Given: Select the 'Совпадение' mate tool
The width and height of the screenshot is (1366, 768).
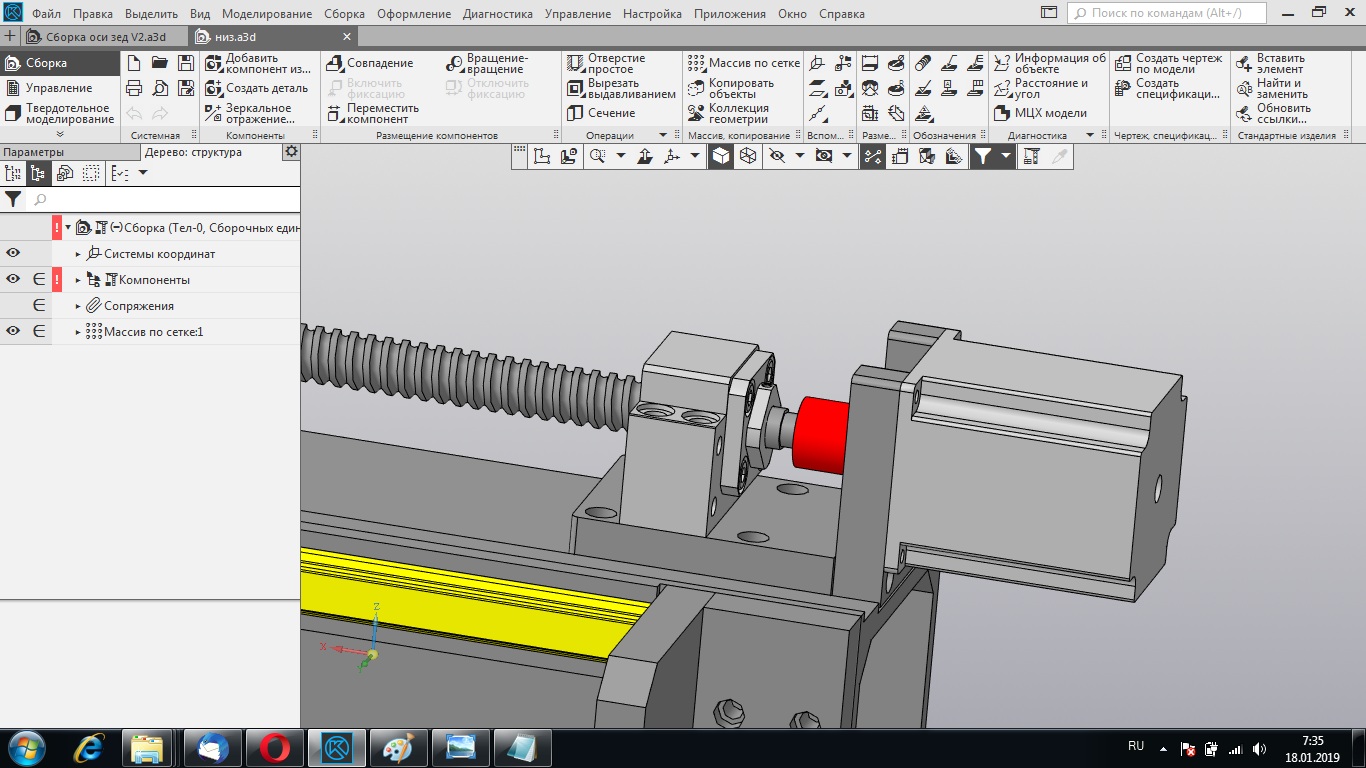Looking at the screenshot, I should point(369,63).
